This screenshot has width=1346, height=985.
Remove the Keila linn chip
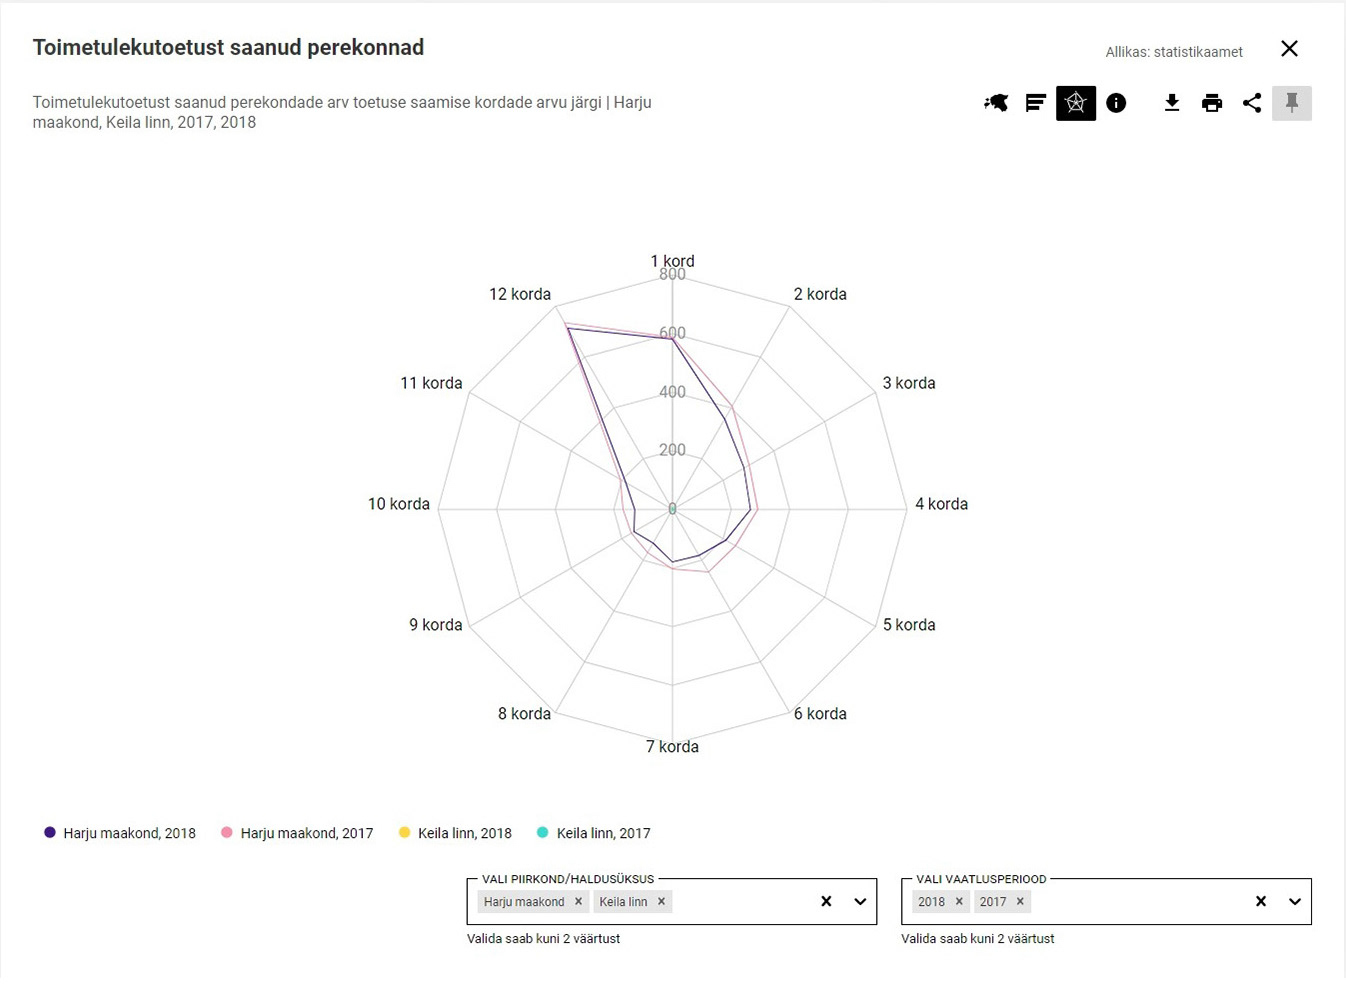click(x=661, y=902)
